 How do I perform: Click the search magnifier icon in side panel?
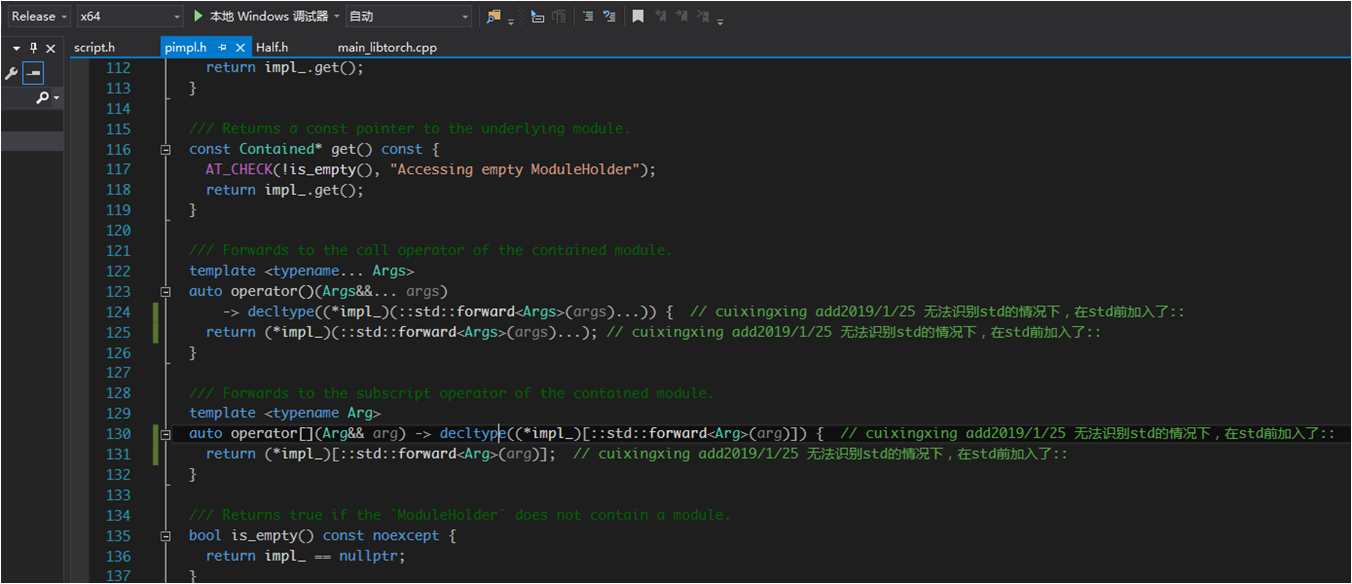coord(42,98)
